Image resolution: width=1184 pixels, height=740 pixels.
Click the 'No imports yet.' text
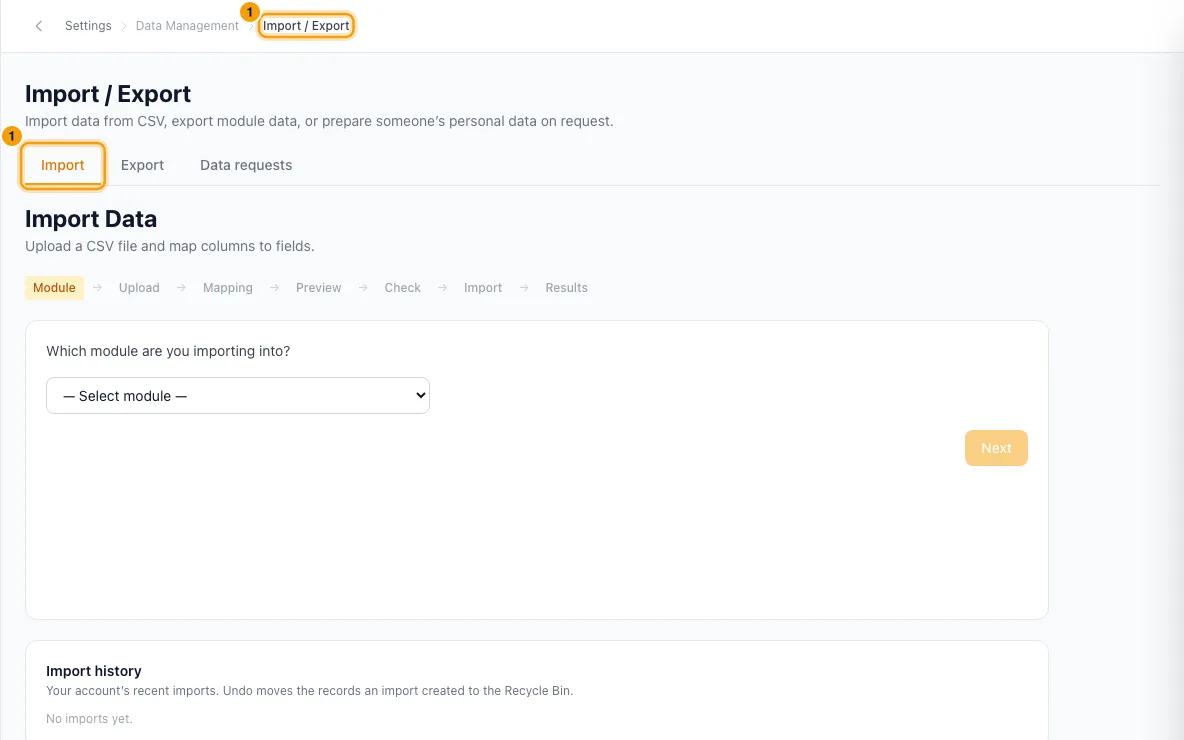pyautogui.click(x=89, y=719)
